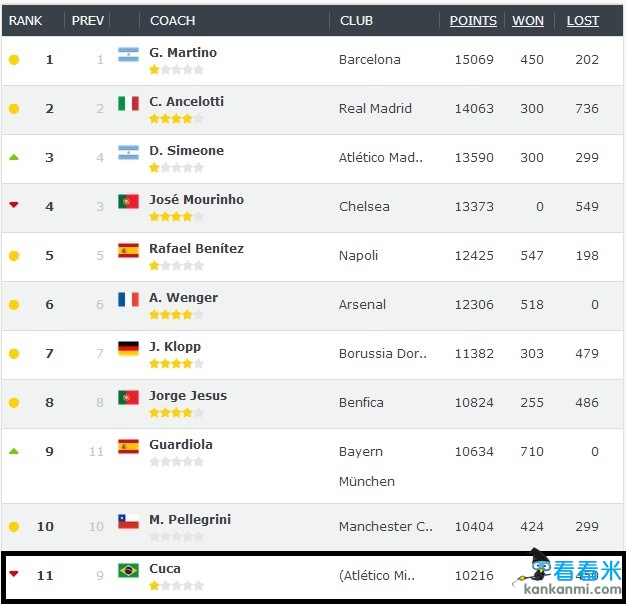The height and width of the screenshot is (604, 626).
Task: Click Germany flag beside J. Klopp
Action: [128, 348]
